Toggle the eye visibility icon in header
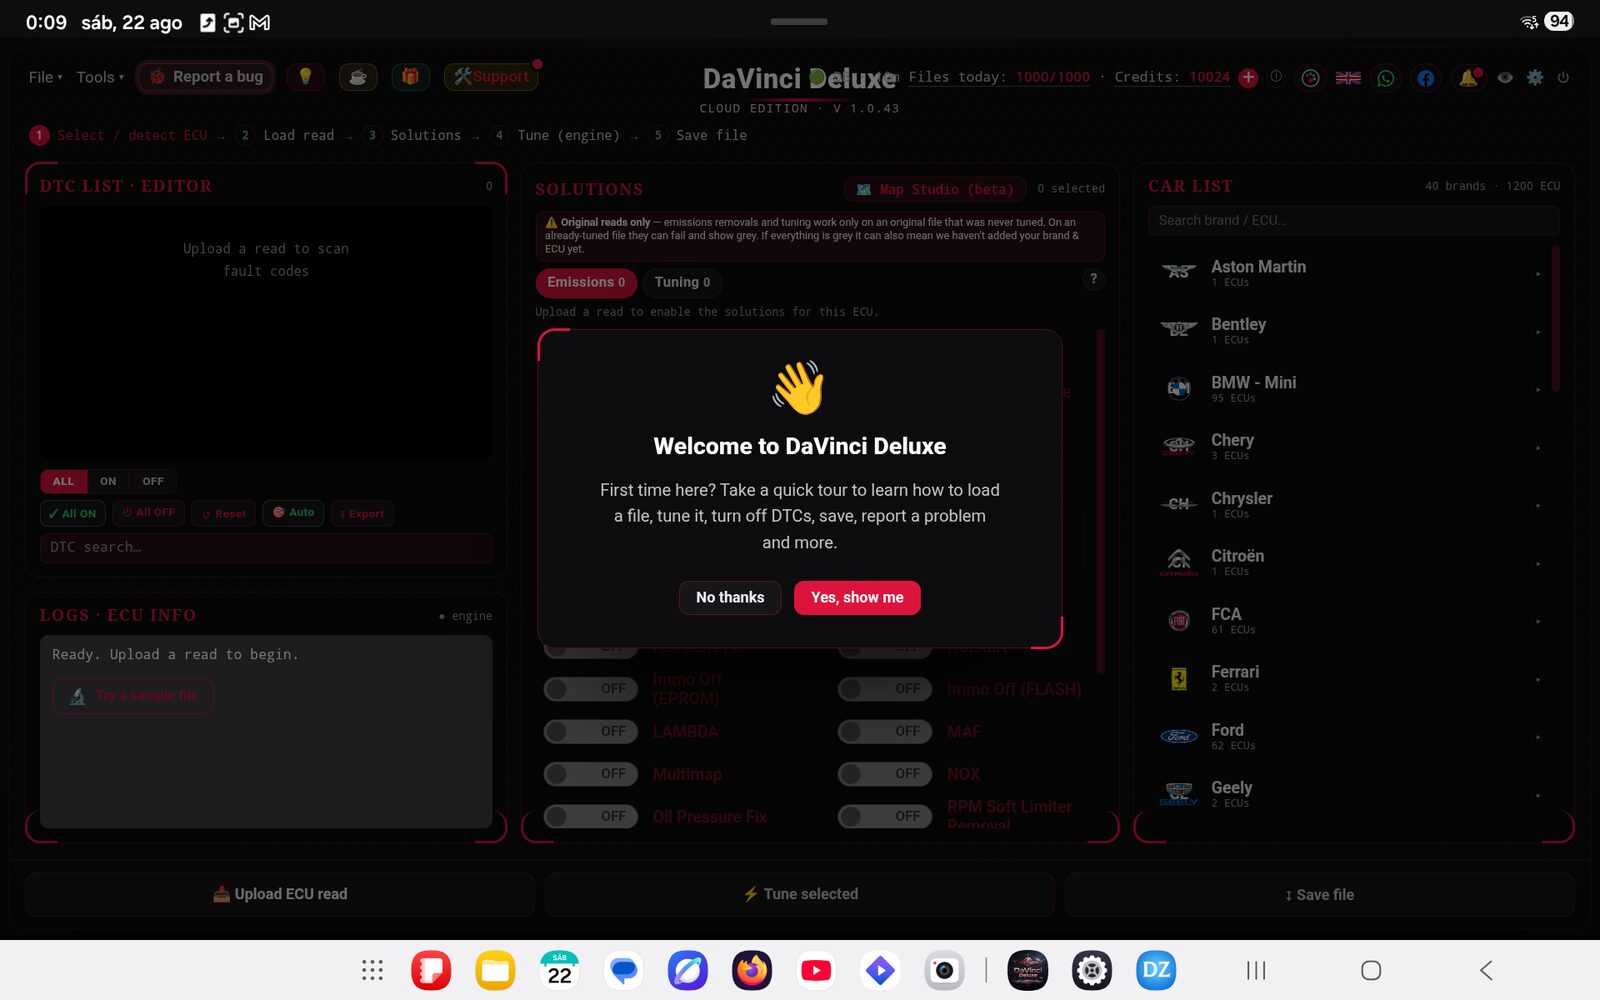1600x1000 pixels. (x=1504, y=77)
